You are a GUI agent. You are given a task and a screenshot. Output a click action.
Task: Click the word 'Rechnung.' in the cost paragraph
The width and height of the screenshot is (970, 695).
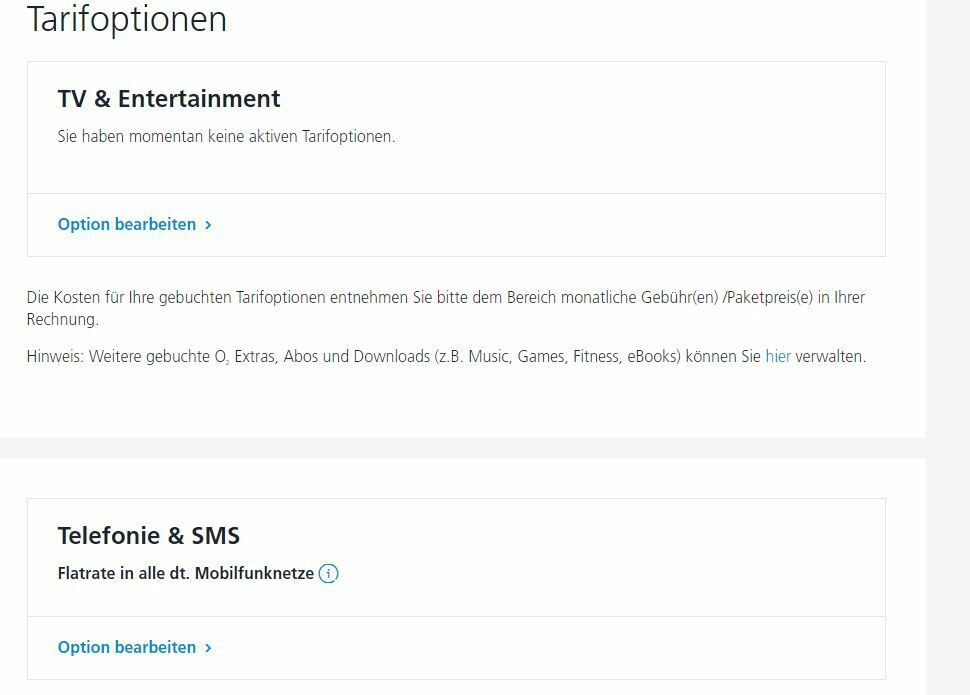pos(62,319)
